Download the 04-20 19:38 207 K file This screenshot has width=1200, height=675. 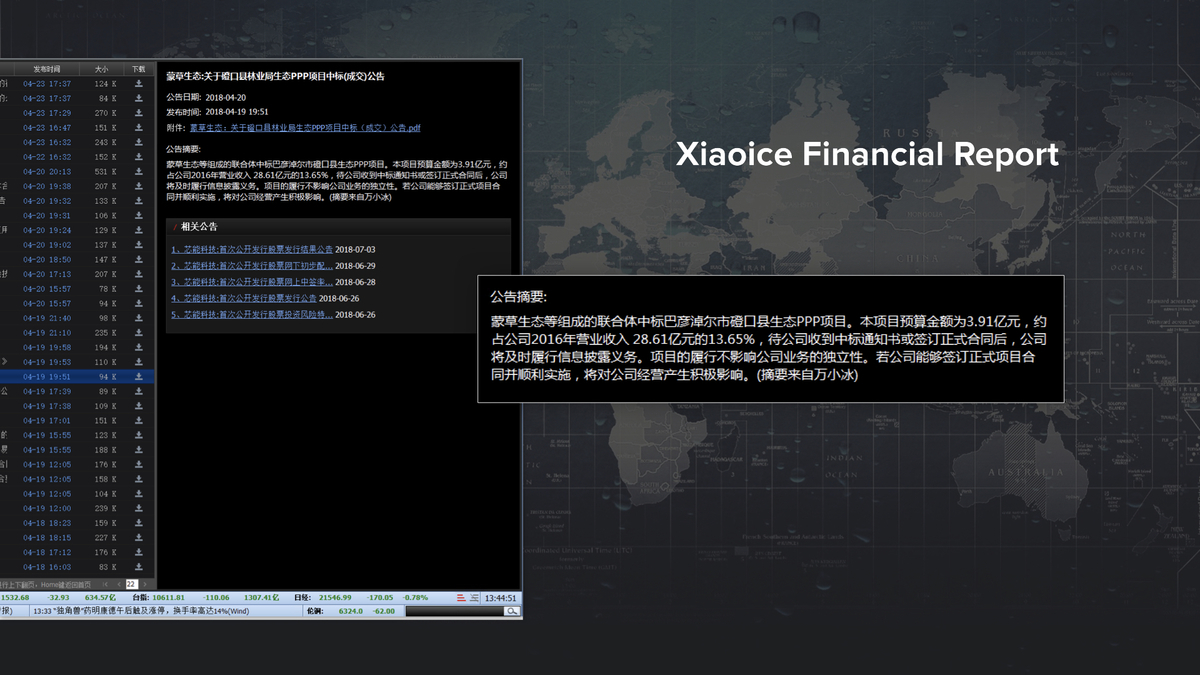click(139, 186)
